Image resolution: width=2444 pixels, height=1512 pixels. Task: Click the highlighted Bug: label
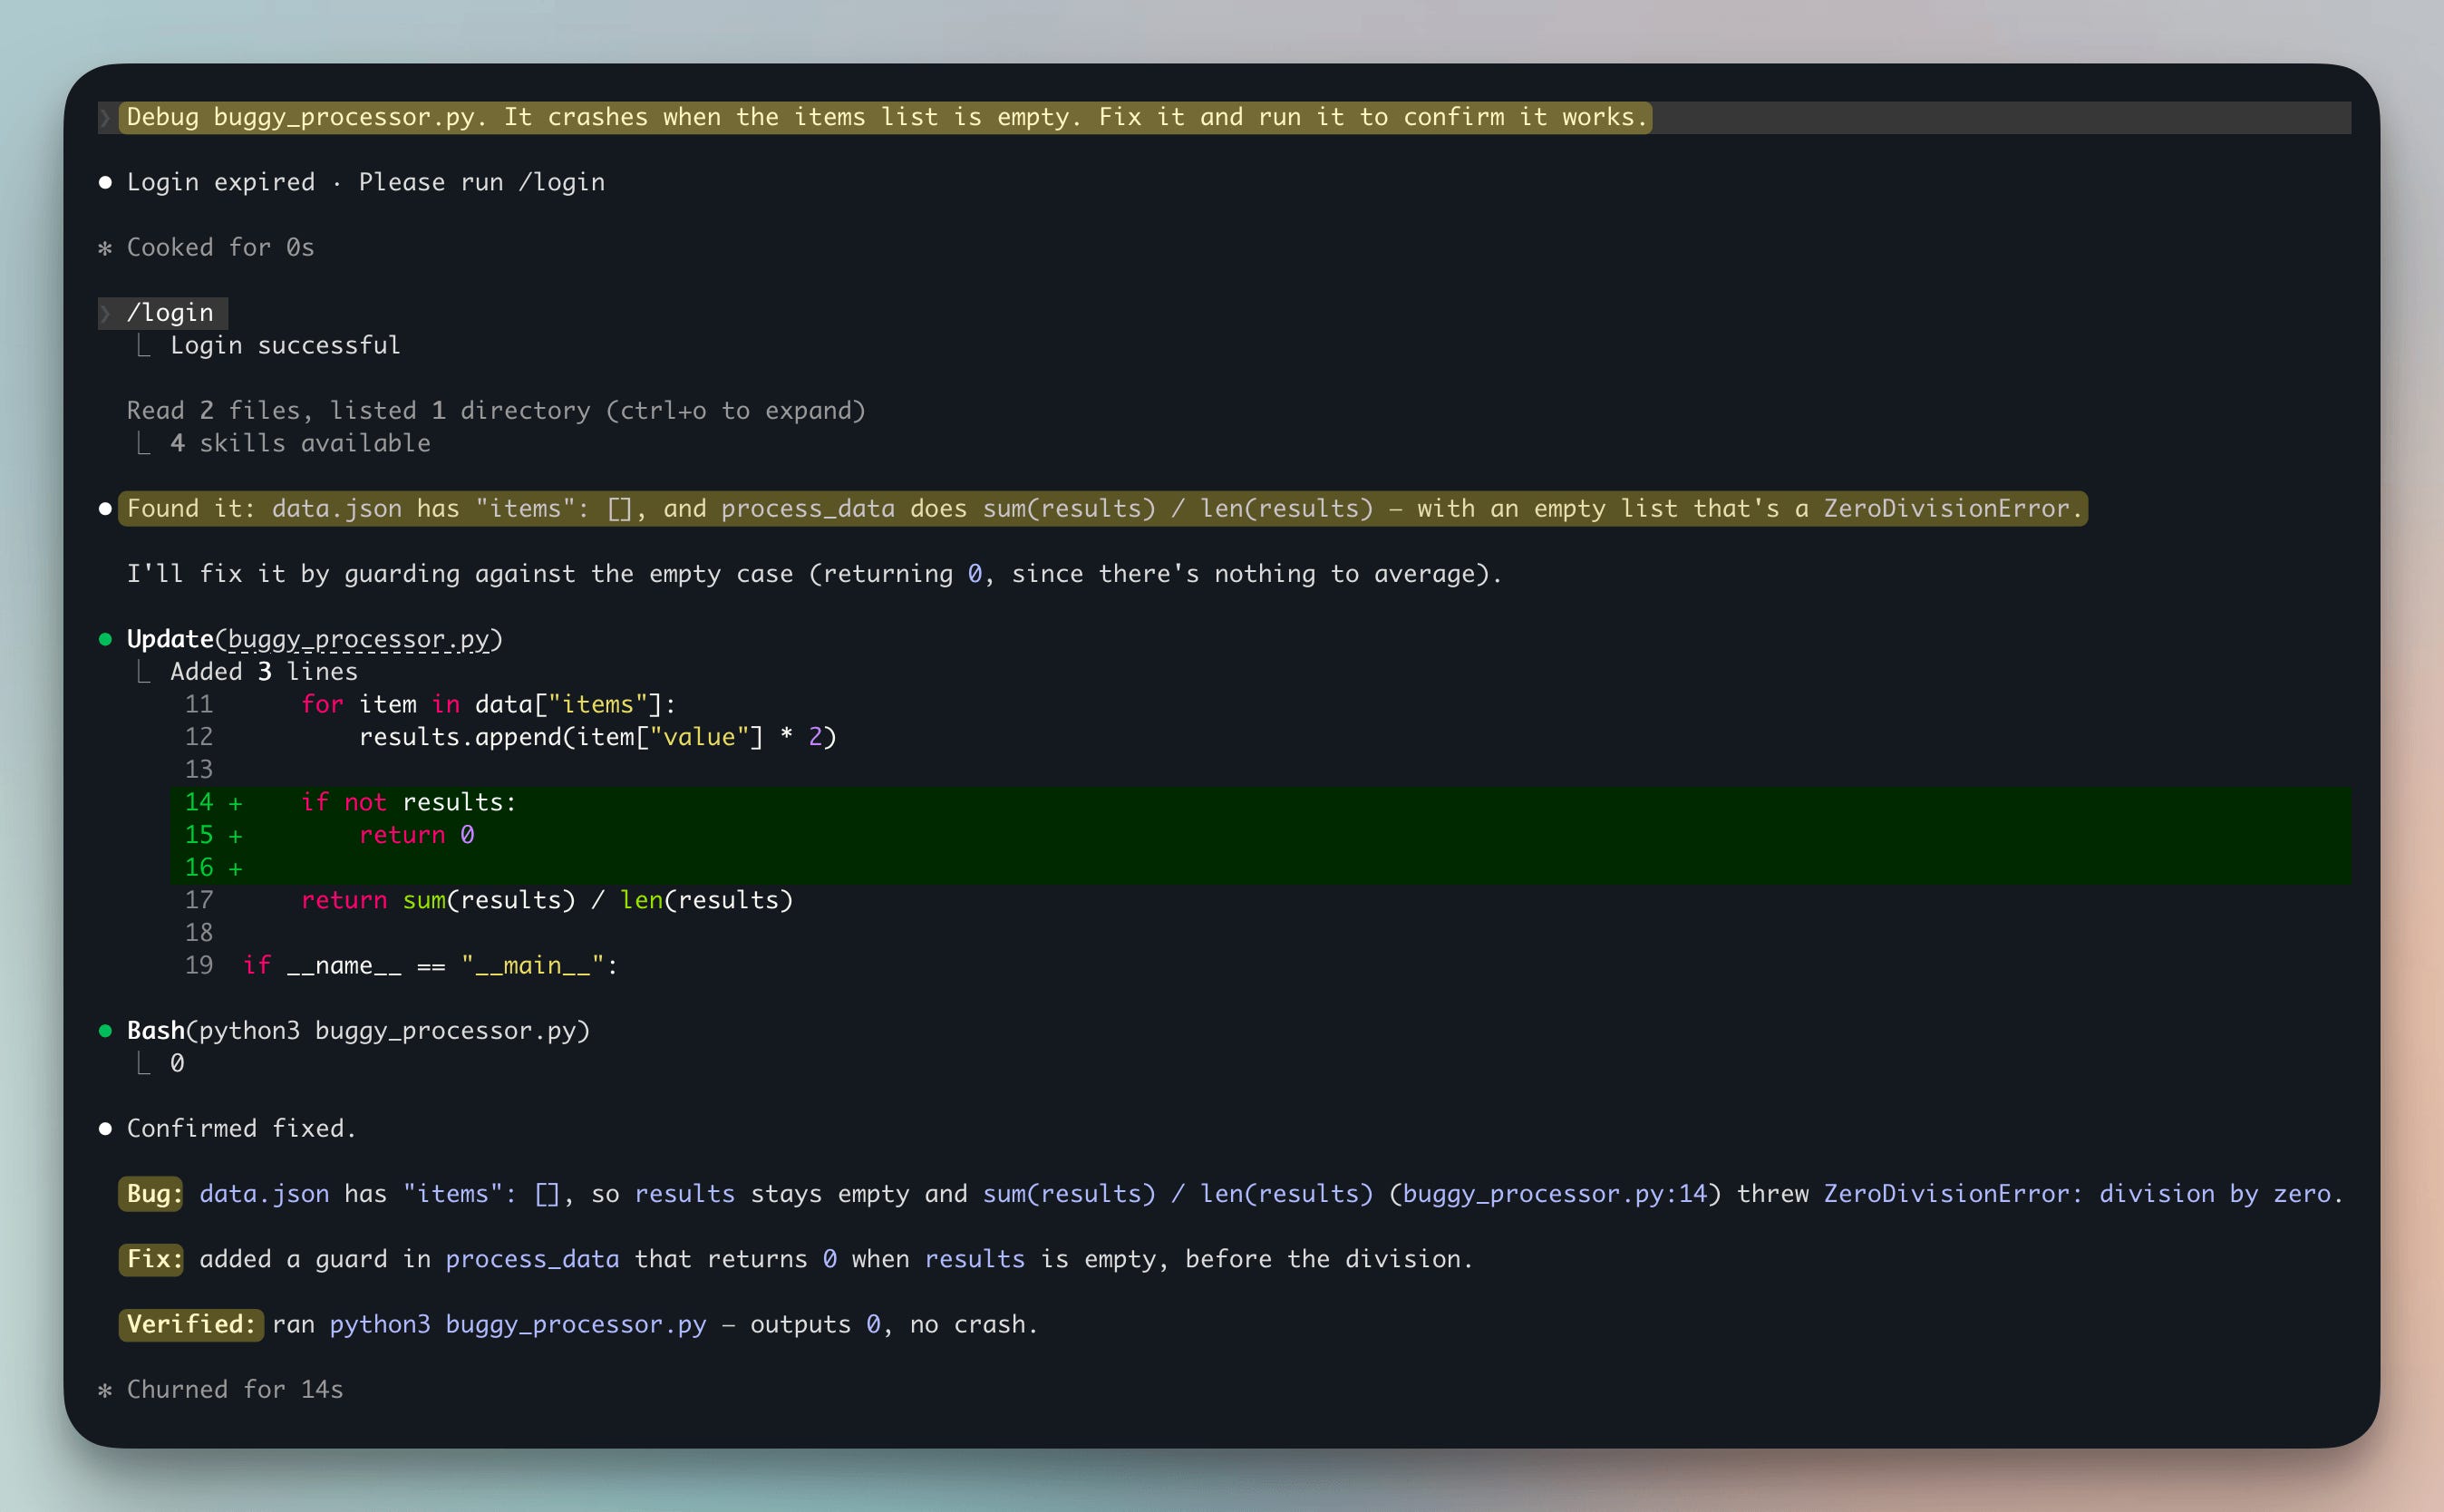click(151, 1194)
